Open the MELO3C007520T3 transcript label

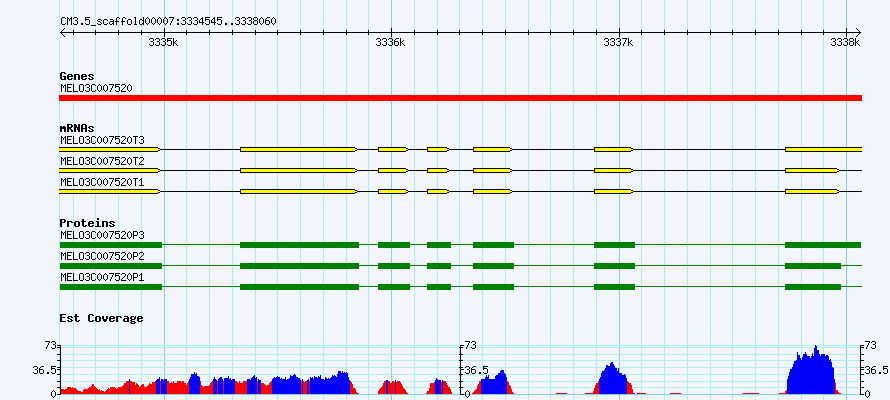102,140
